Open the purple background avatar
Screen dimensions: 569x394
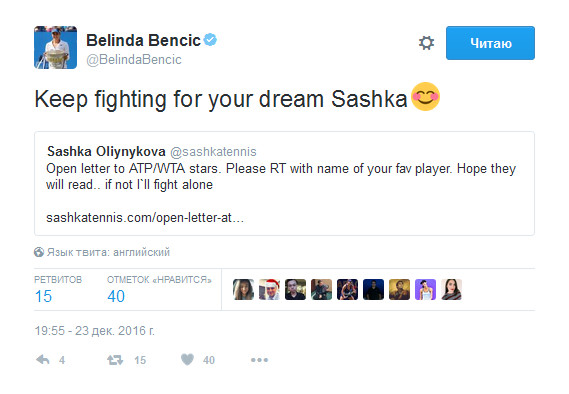[425, 290]
